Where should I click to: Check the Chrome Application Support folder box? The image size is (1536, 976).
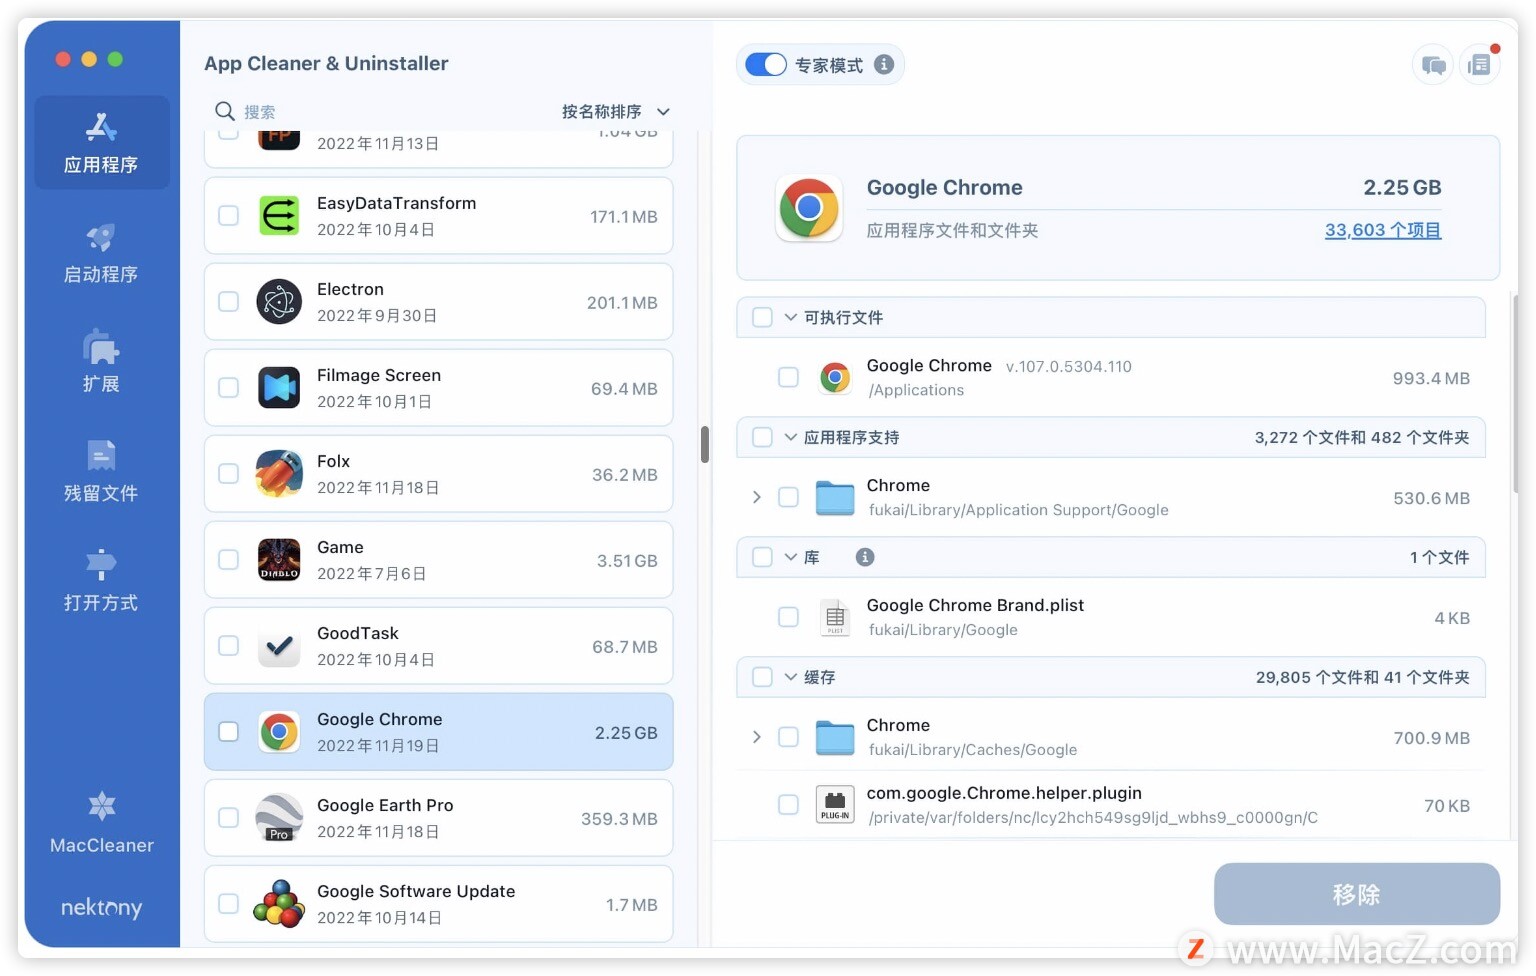[x=789, y=497]
